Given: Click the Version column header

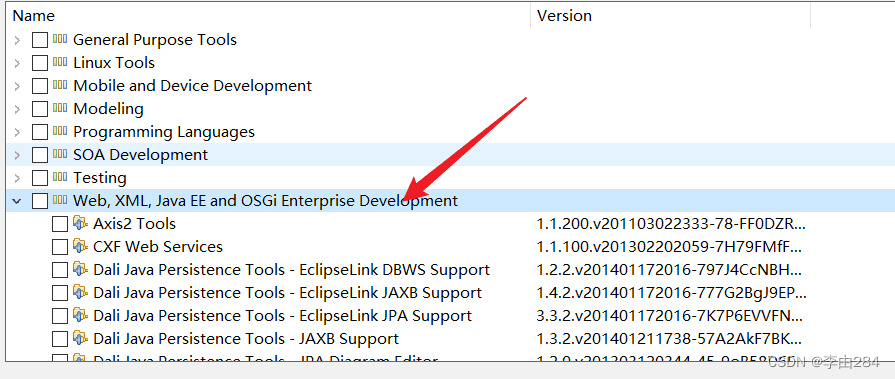Looking at the screenshot, I should 671,16.
